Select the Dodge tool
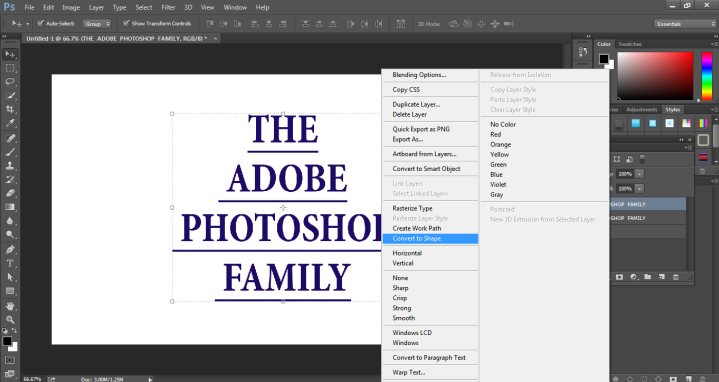The image size is (719, 382). tap(10, 234)
